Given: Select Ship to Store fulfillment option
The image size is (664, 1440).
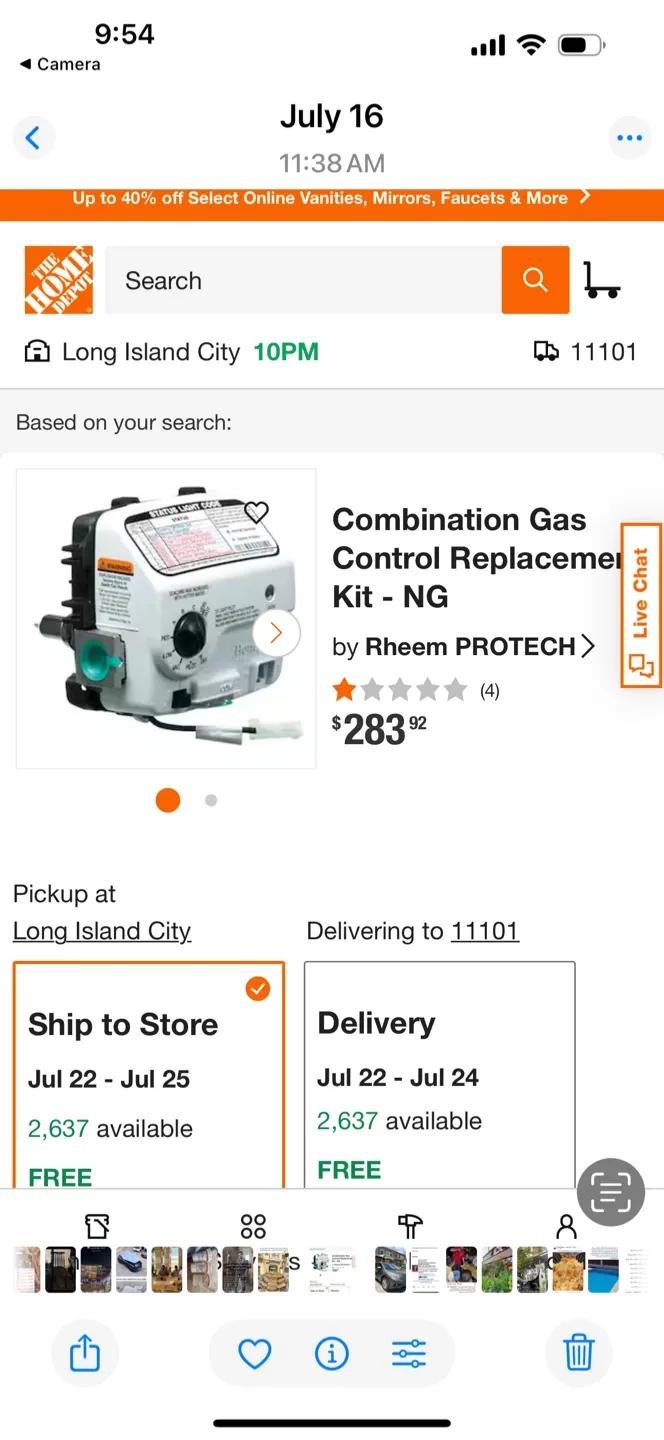Looking at the screenshot, I should click(x=149, y=1075).
